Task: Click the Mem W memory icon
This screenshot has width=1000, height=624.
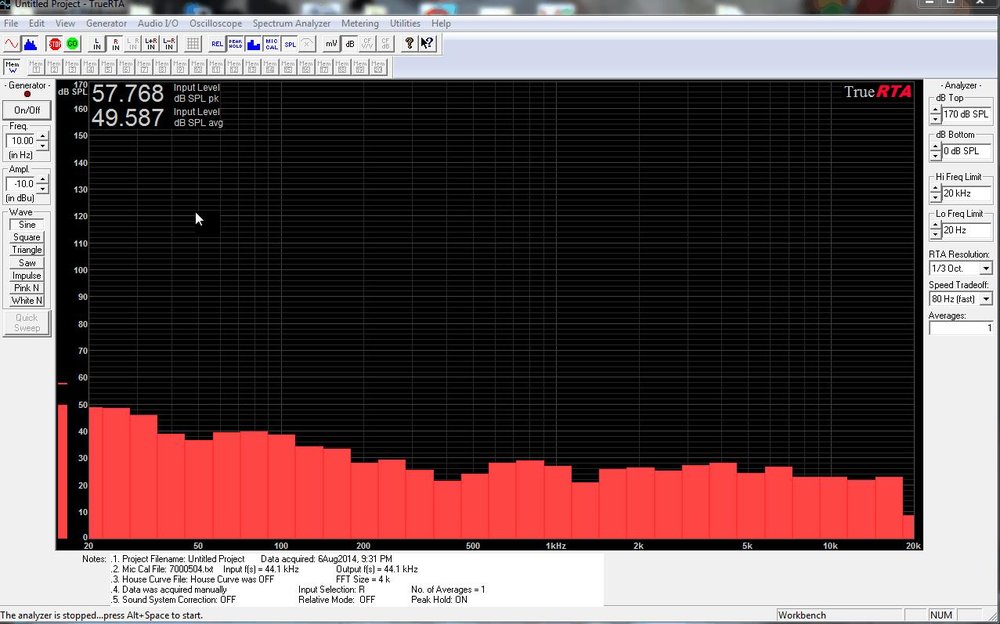Action: coord(12,66)
